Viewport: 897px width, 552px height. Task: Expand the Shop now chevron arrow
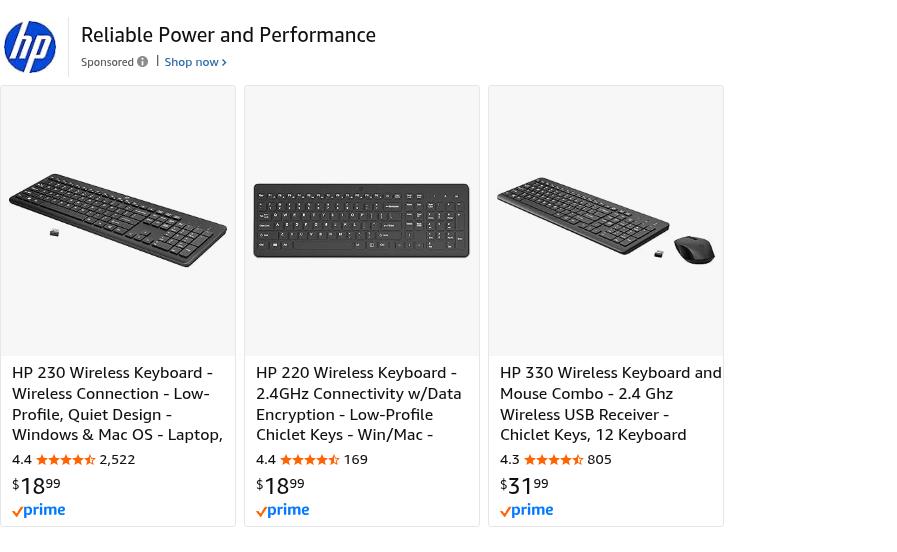click(224, 63)
